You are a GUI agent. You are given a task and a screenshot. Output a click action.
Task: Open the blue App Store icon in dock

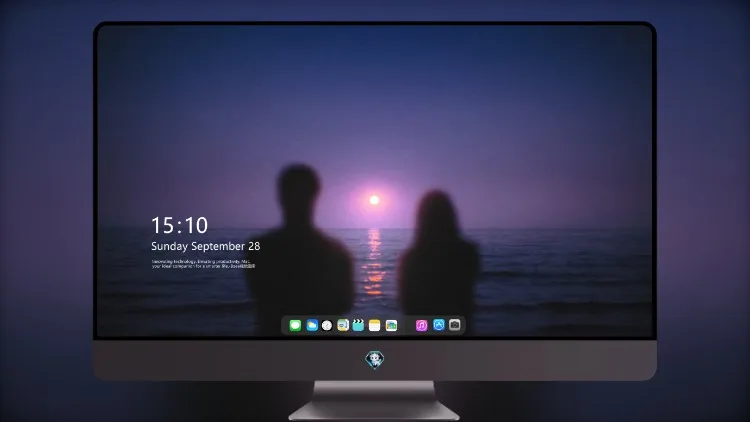point(439,325)
